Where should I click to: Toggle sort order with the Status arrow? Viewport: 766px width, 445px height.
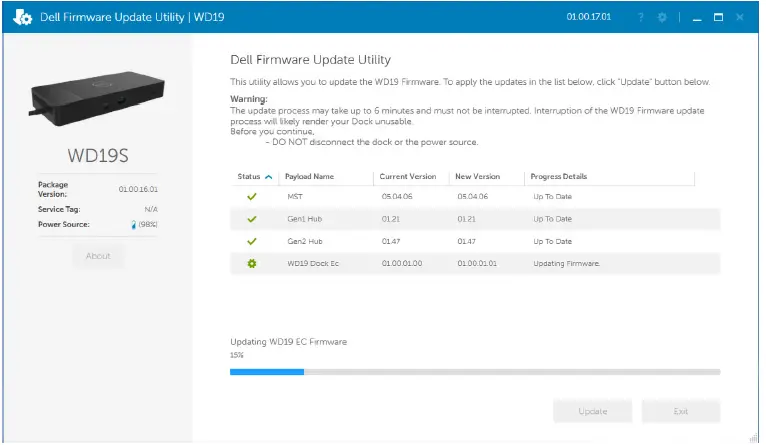(x=268, y=177)
